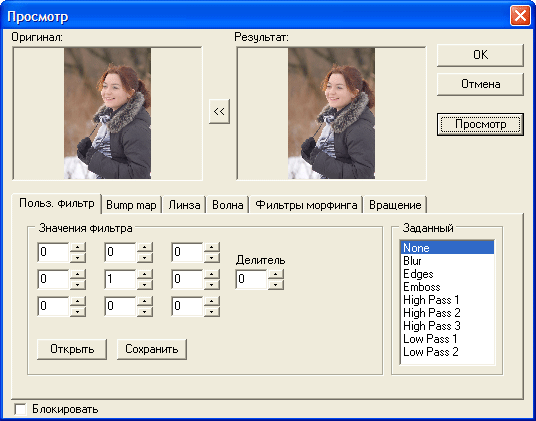Image resolution: width=536 pixels, height=421 pixels.
Task: Open the Фильтры морфинга tab
Action: pos(306,205)
